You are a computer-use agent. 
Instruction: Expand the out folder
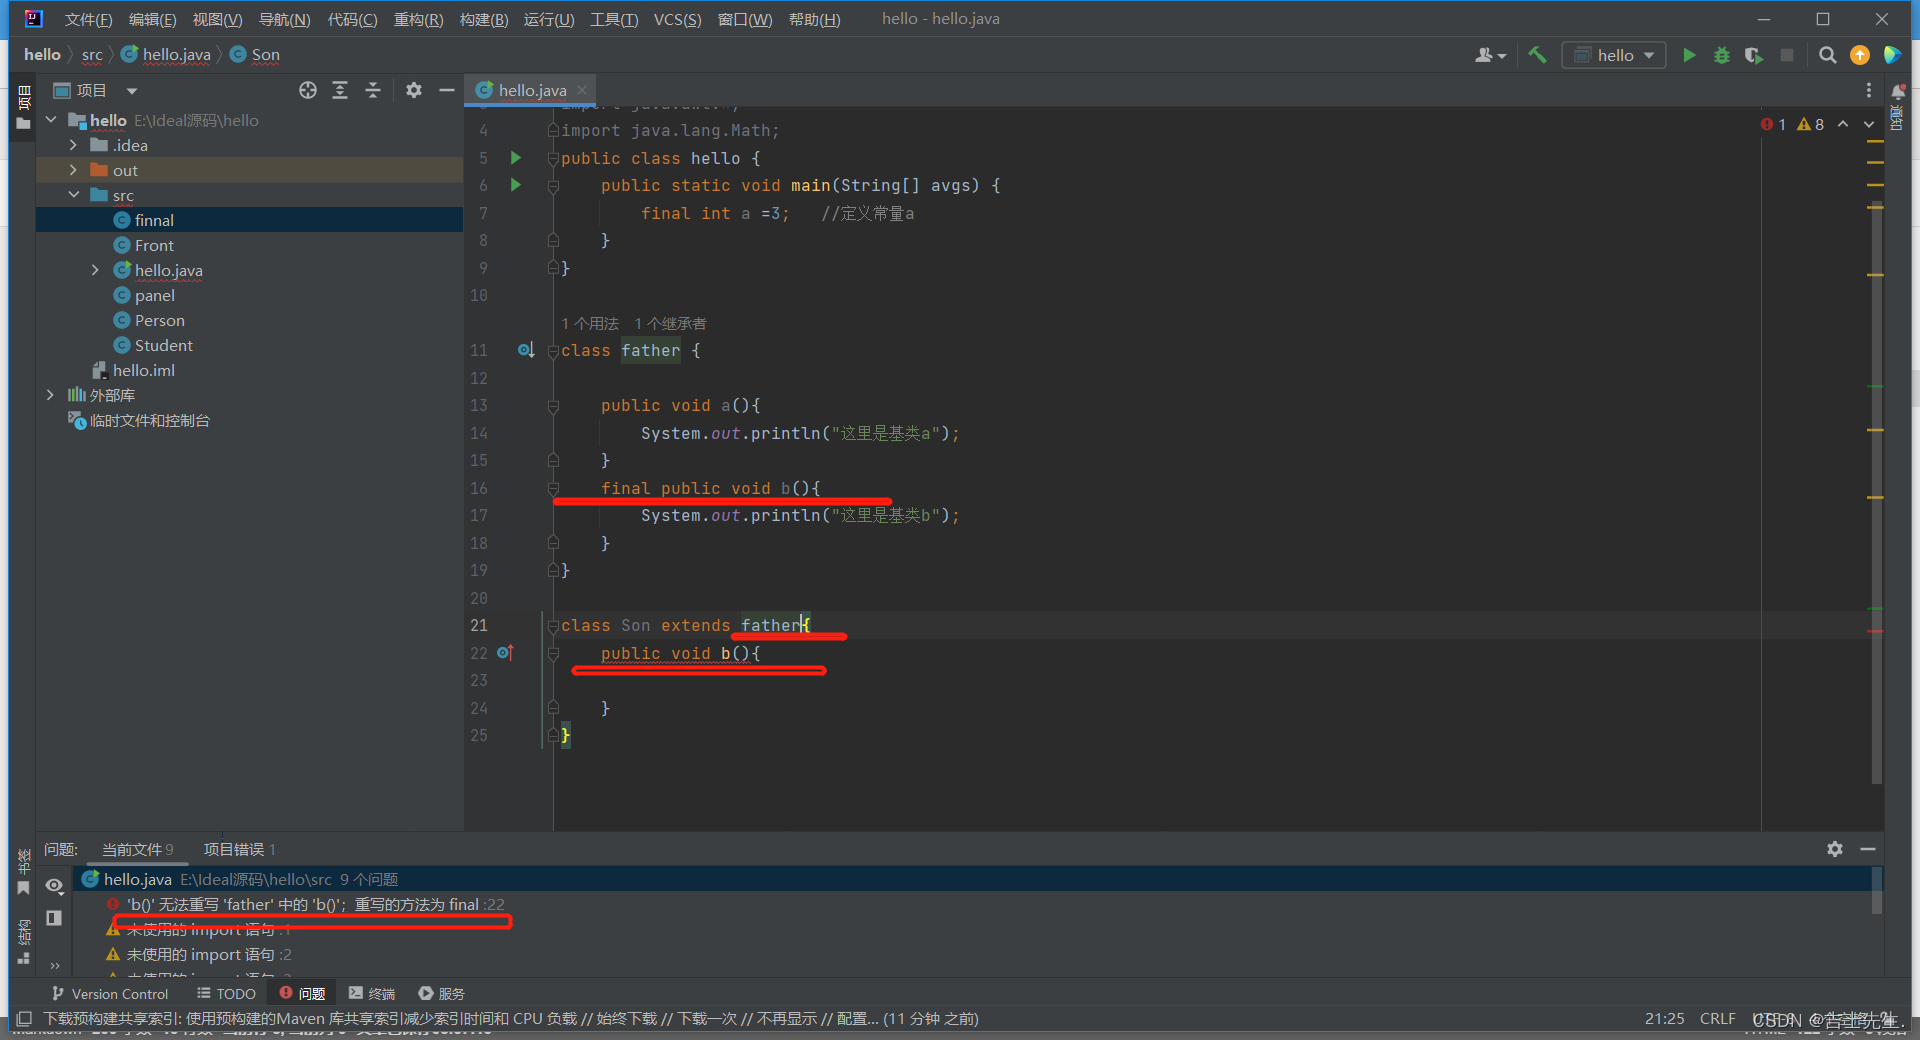73,170
